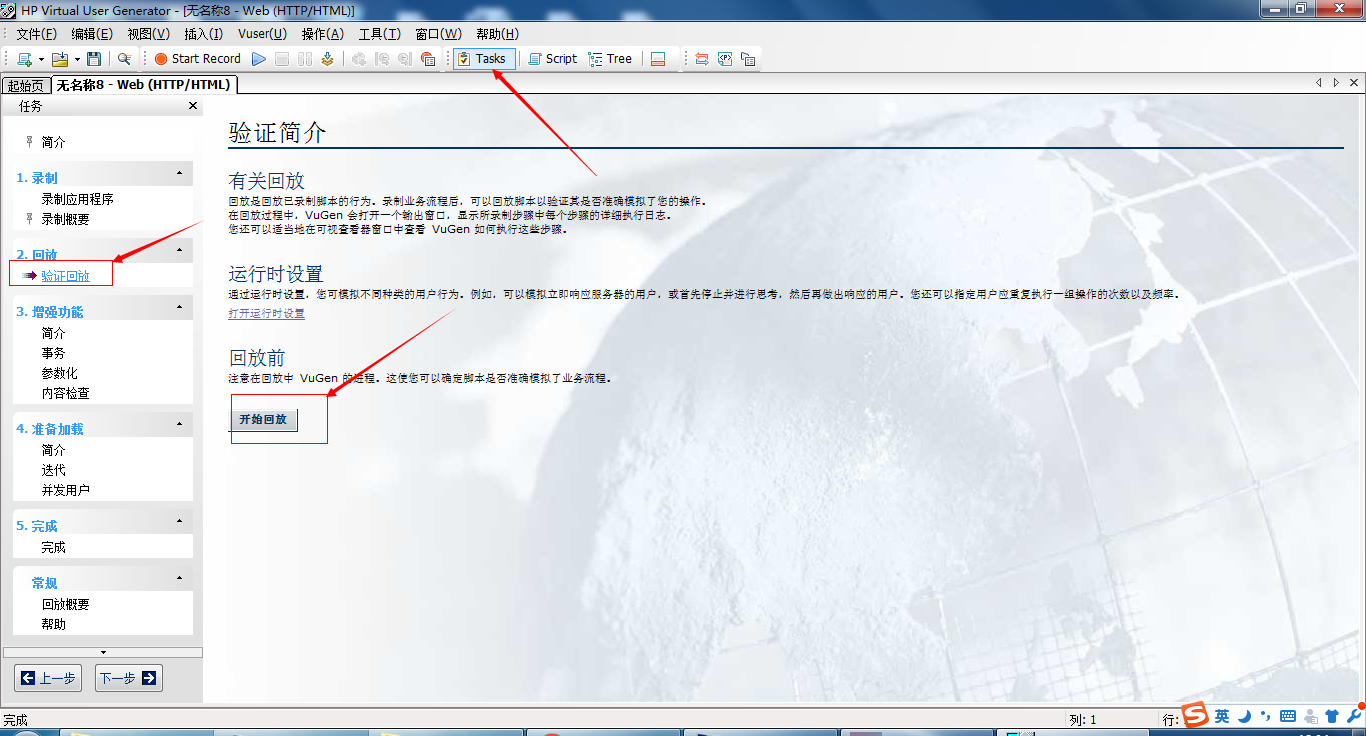Open the 视图(V) menu
This screenshot has height=736, width=1366.
click(149, 34)
